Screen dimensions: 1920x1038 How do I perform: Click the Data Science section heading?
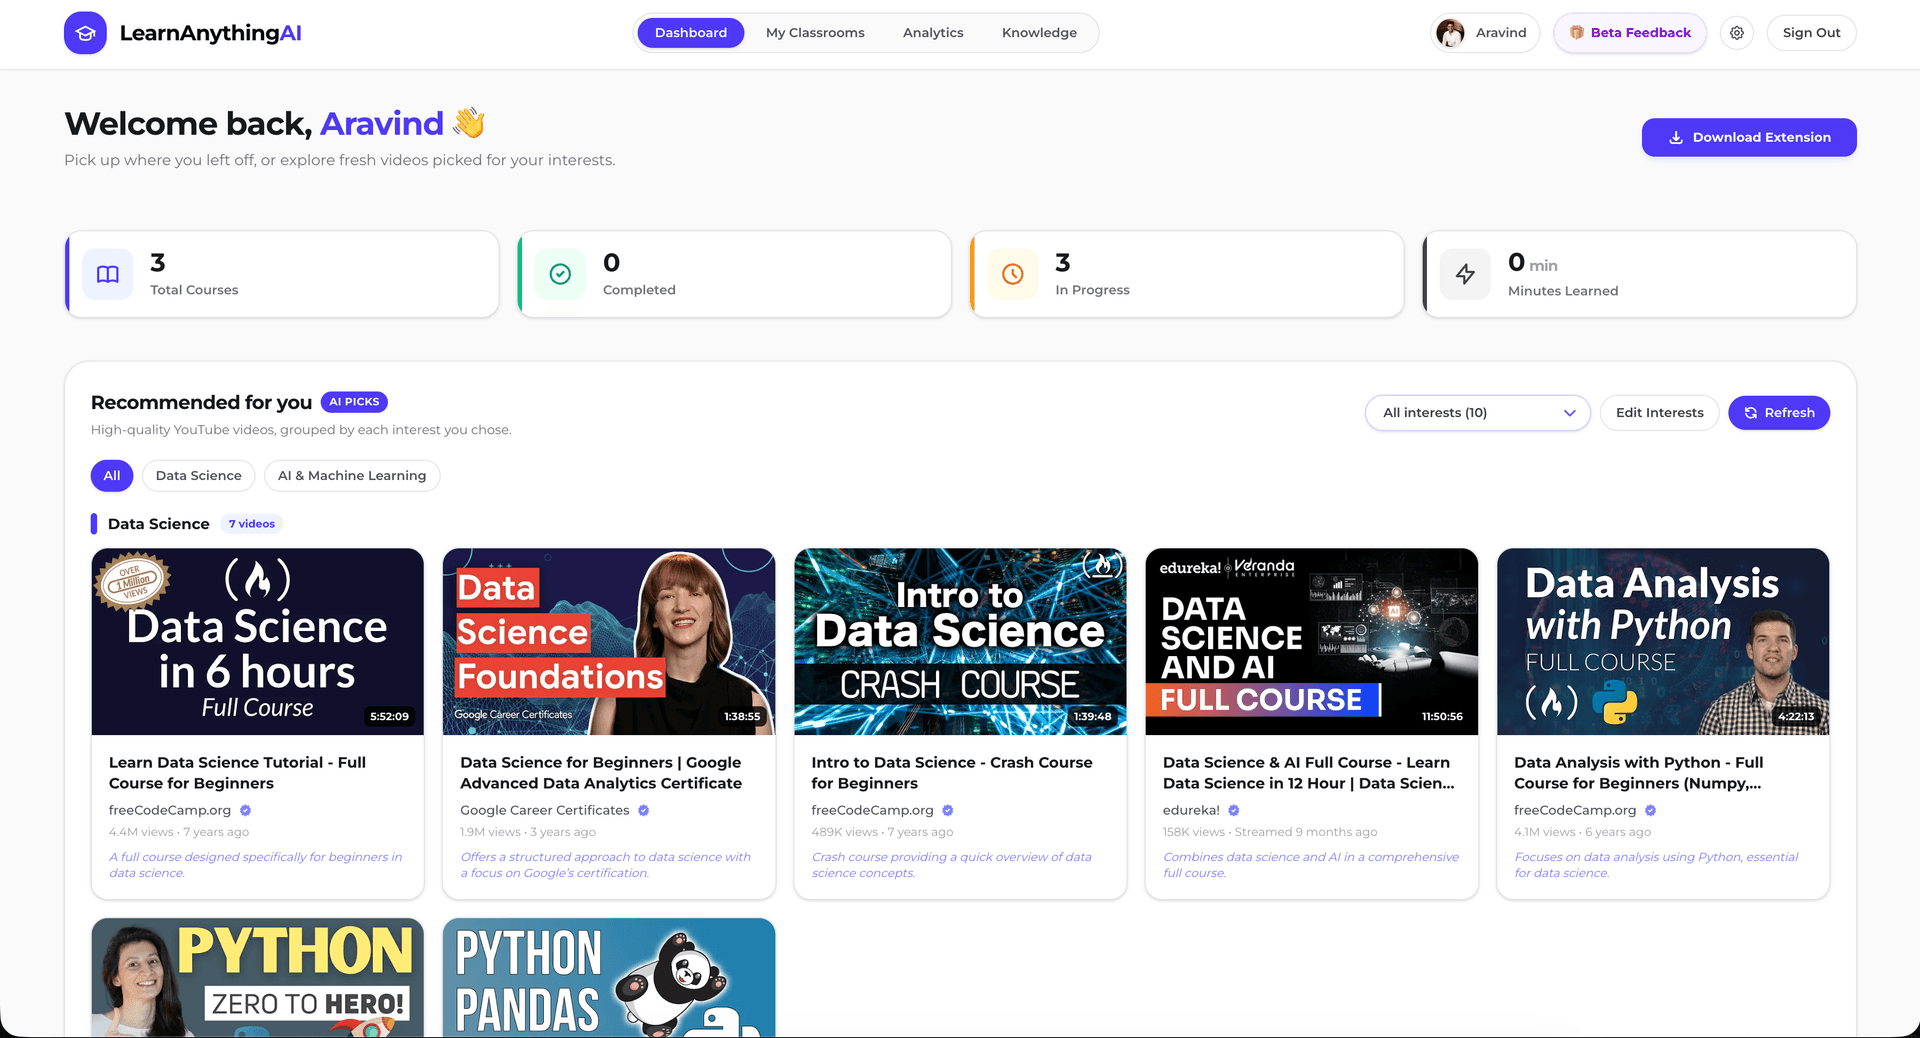(158, 524)
